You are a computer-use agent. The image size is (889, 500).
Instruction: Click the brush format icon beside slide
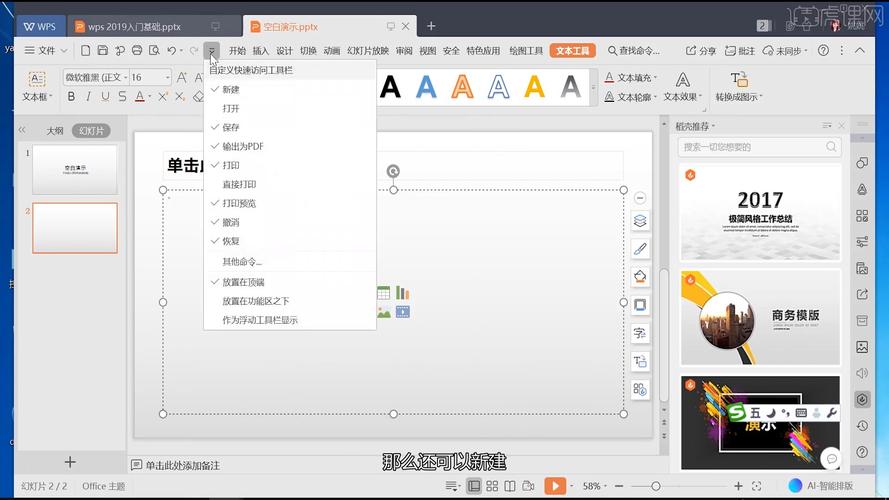pyautogui.click(x=640, y=248)
